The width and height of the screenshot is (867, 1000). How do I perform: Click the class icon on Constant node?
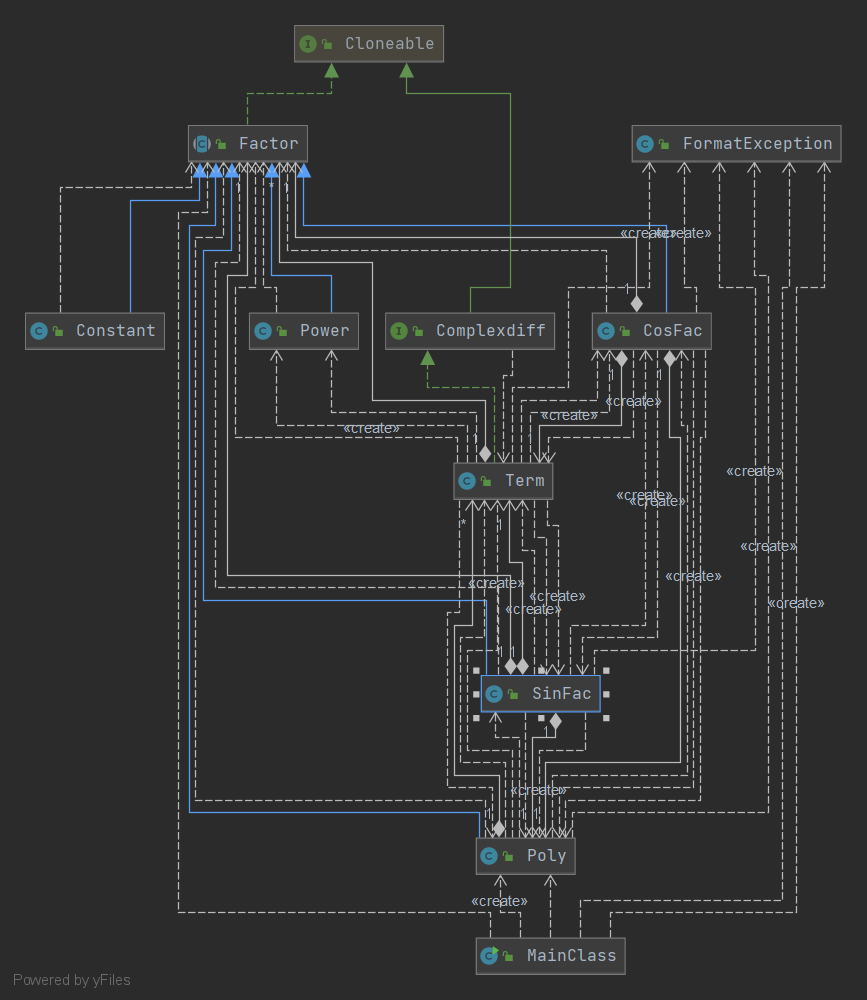pos(39,331)
